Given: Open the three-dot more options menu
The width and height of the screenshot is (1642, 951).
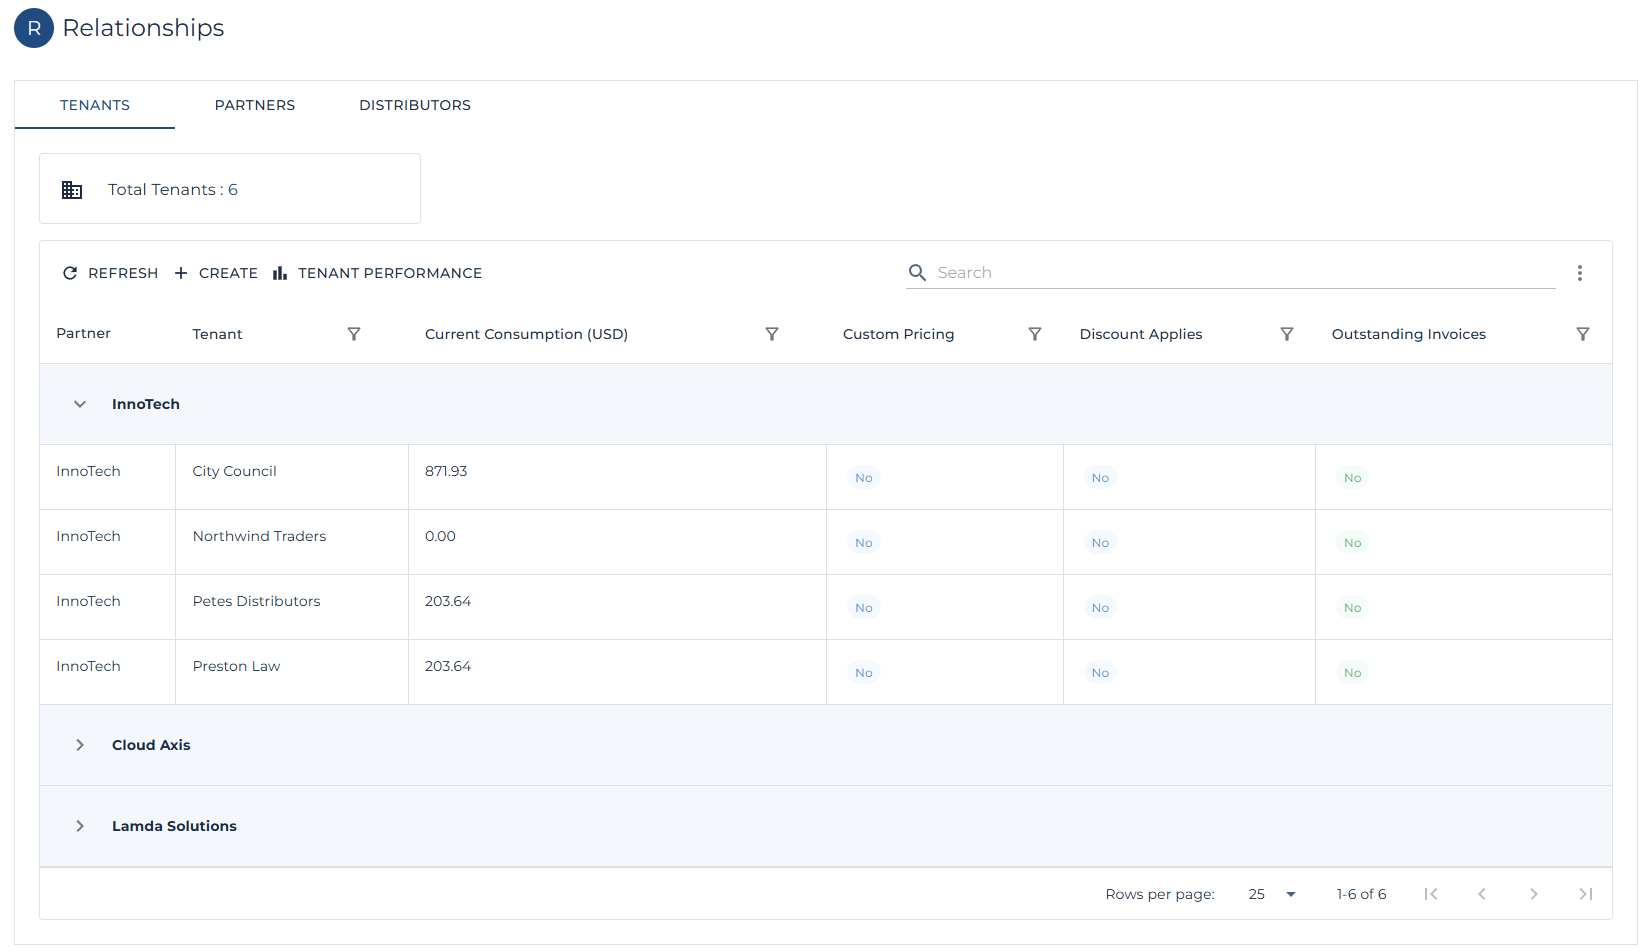Looking at the screenshot, I should tap(1580, 273).
